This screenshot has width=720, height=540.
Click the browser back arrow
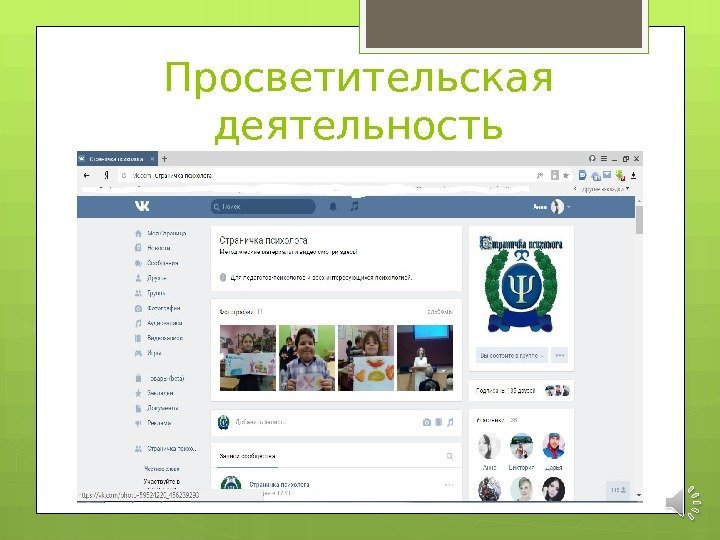(x=86, y=175)
